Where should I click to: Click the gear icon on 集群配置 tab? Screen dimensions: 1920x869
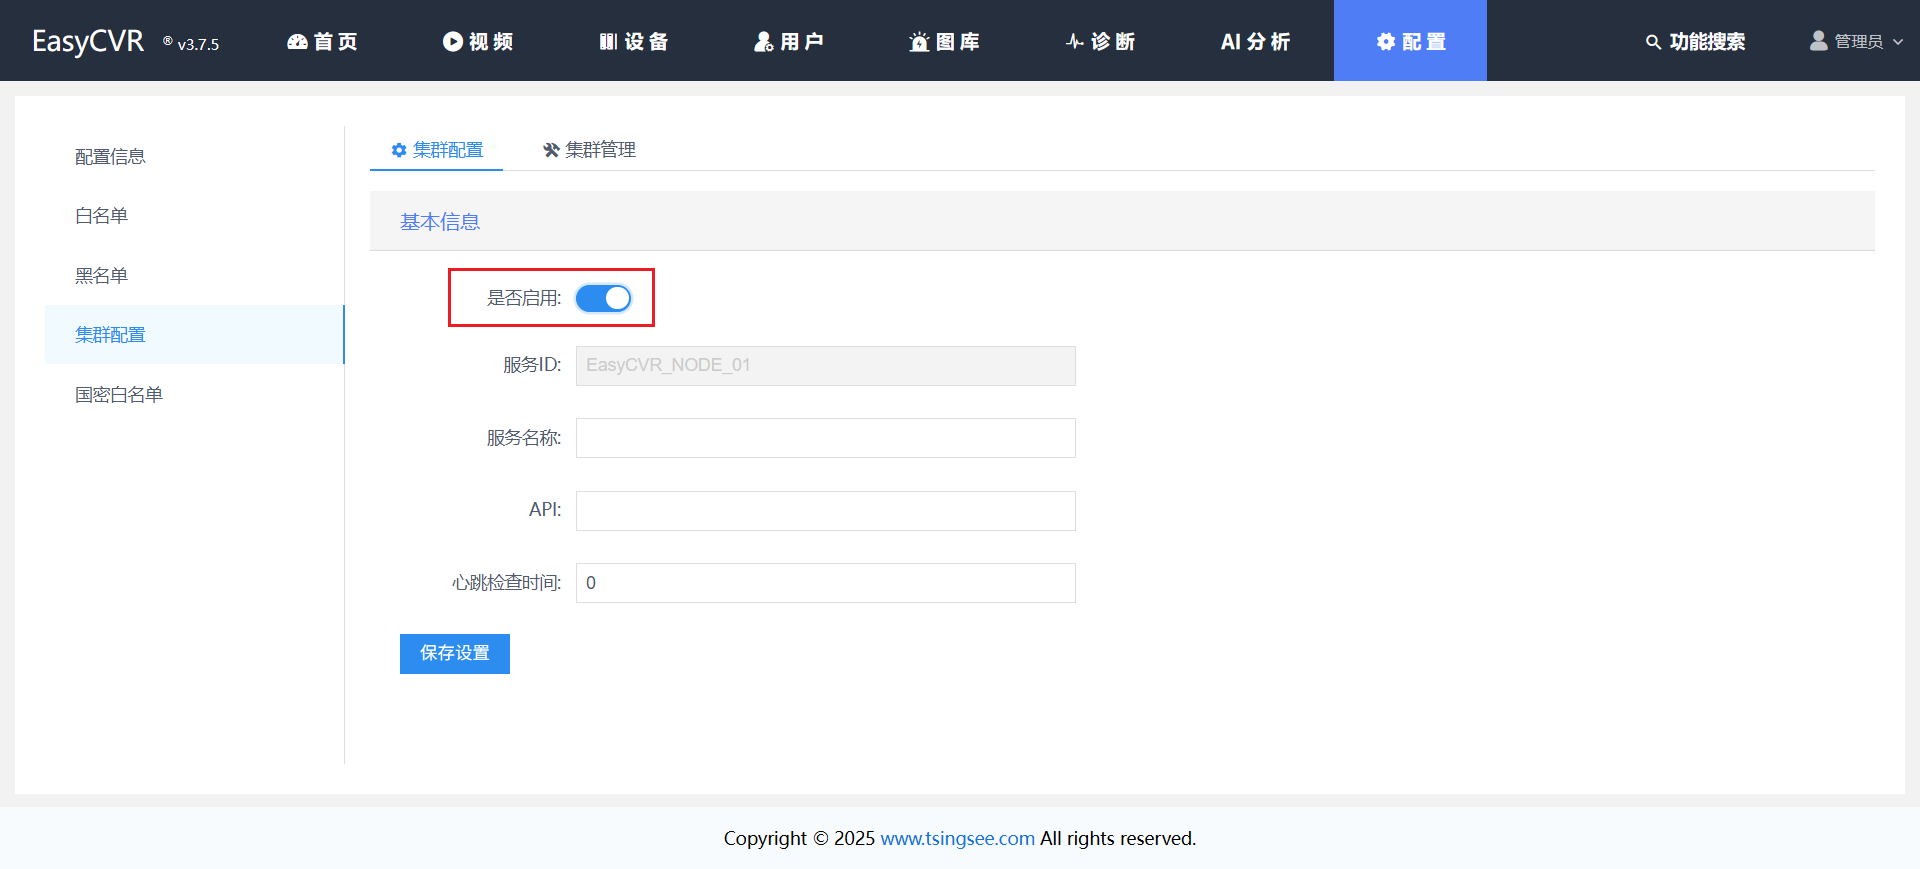coord(399,150)
